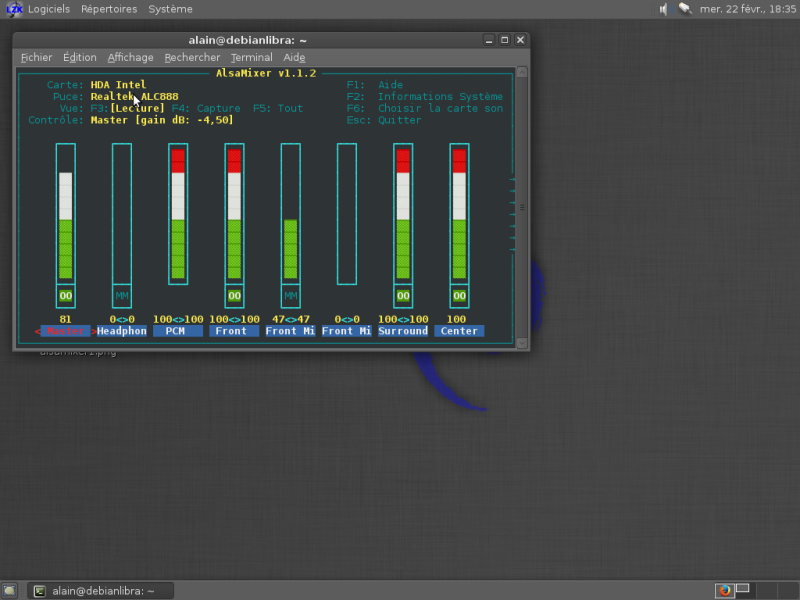Expand the Répertoires places menu

tap(109, 9)
